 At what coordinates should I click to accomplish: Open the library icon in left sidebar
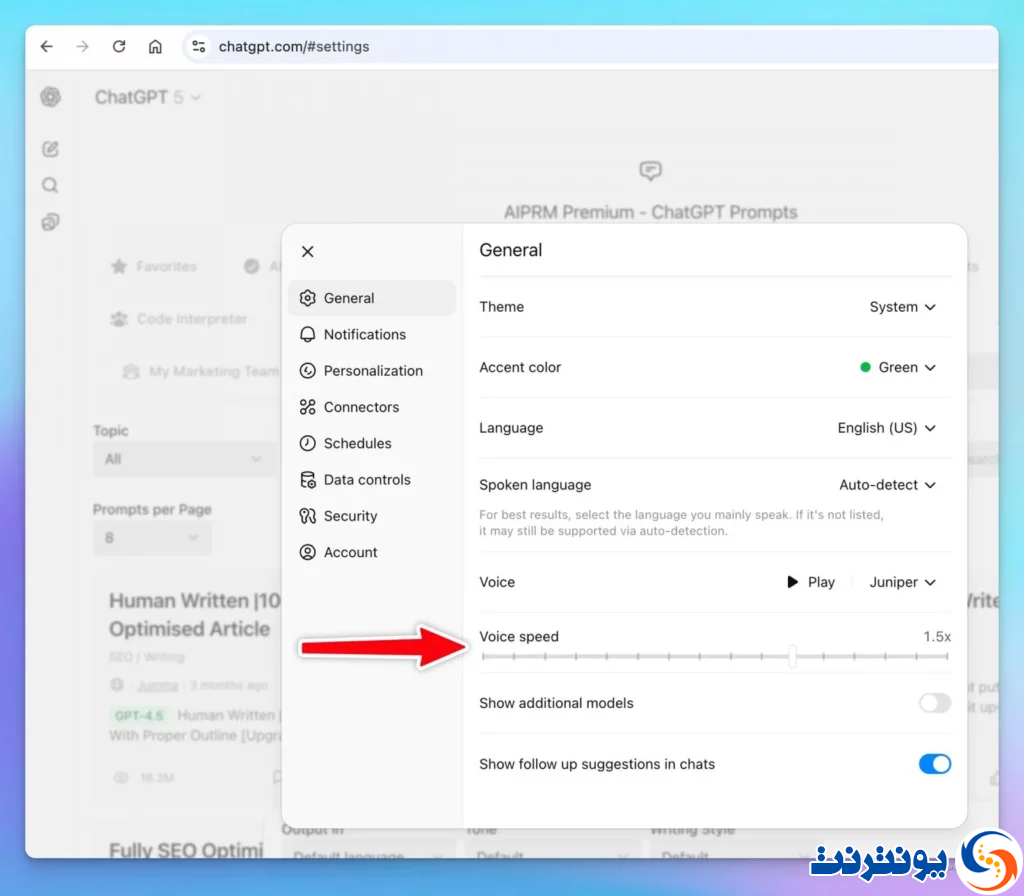[x=50, y=222]
